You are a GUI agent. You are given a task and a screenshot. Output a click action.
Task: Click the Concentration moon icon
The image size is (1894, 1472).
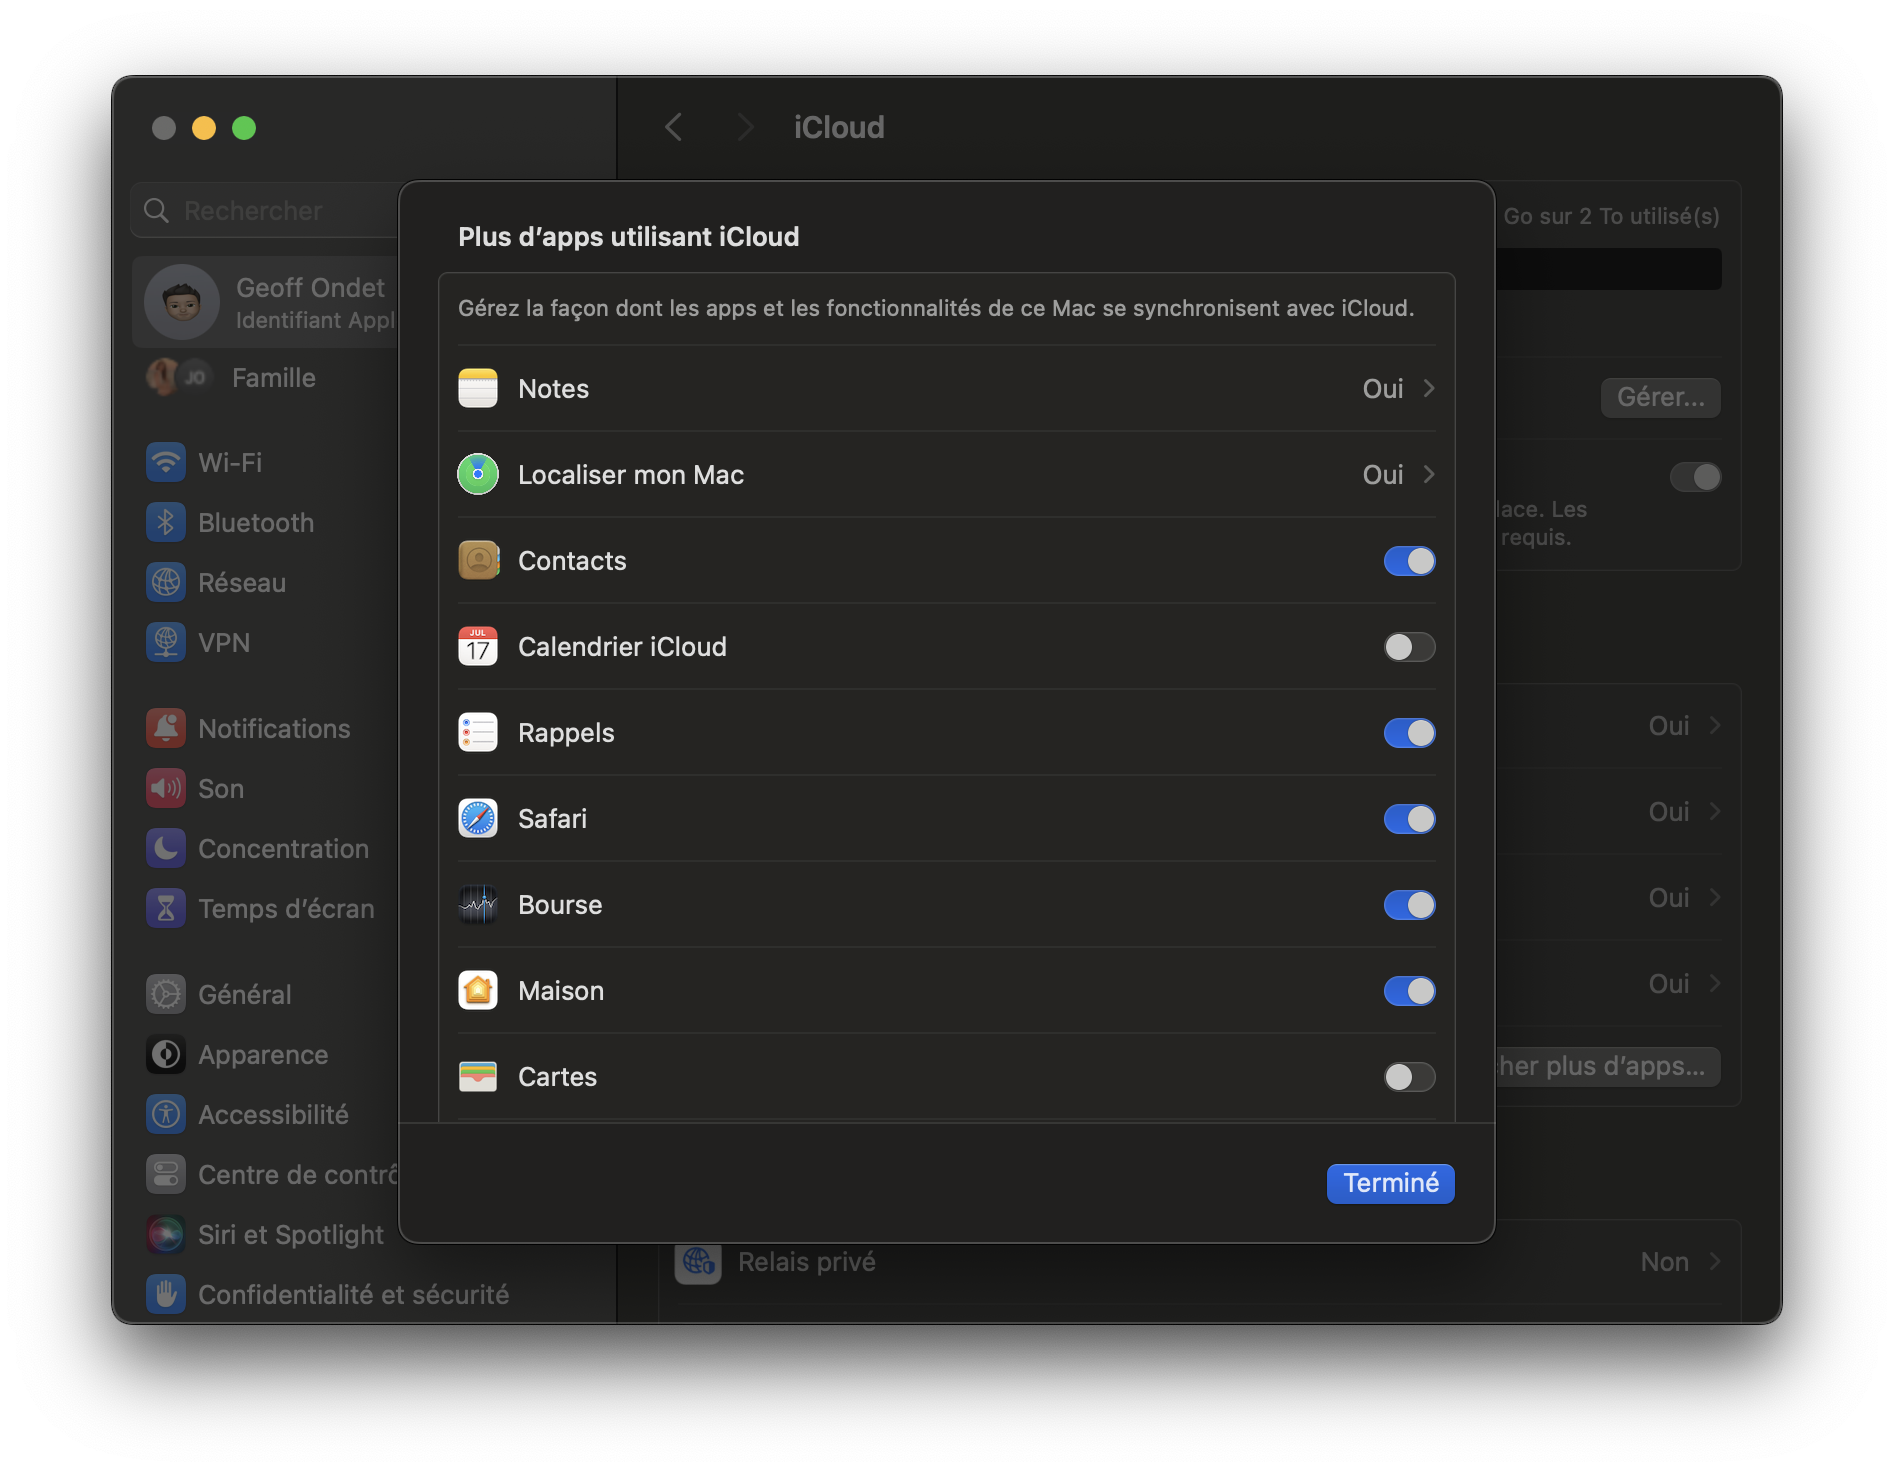coord(166,848)
